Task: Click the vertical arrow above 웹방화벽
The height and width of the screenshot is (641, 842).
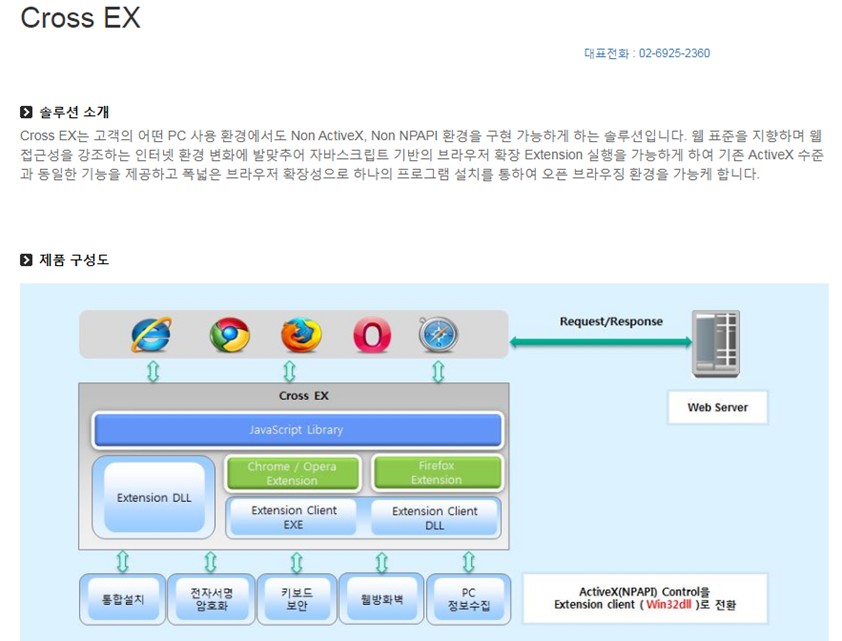Action: pos(382,562)
